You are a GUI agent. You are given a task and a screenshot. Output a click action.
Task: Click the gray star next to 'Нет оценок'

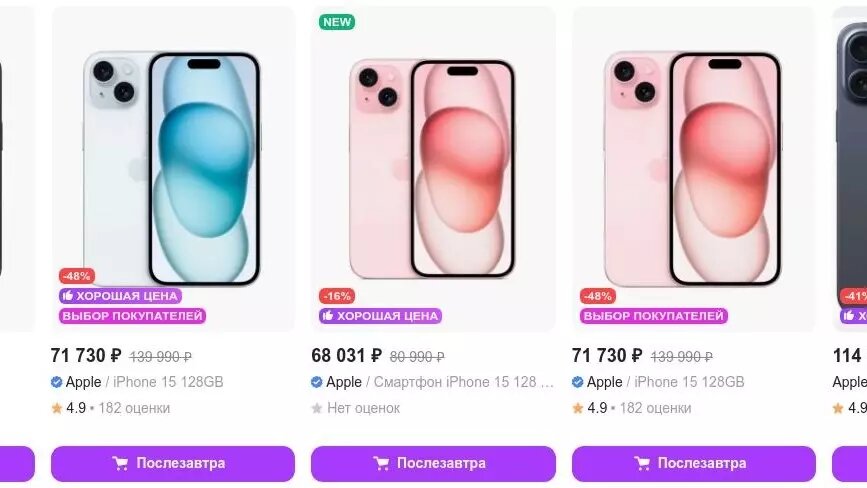pyautogui.click(x=317, y=408)
